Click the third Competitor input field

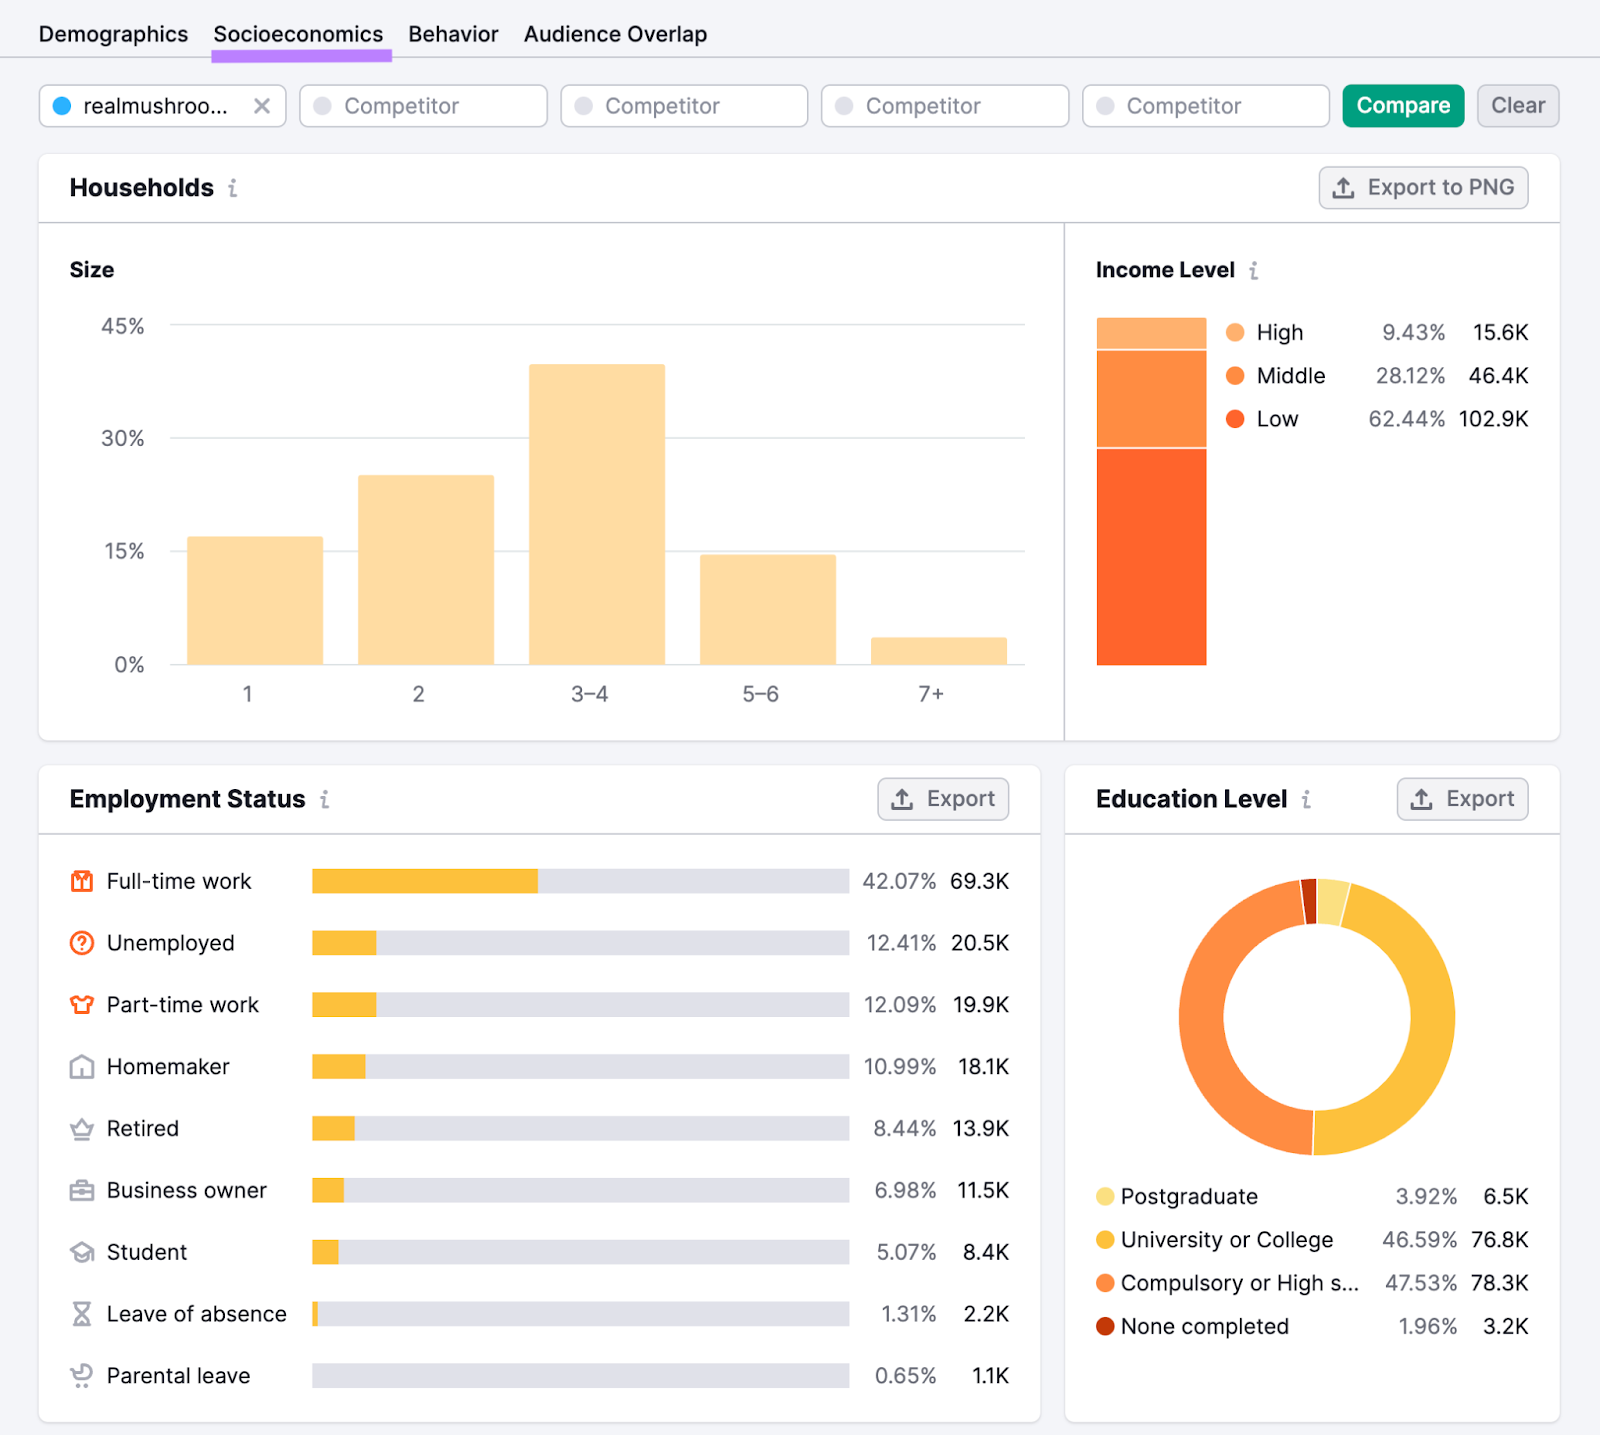[x=945, y=106]
